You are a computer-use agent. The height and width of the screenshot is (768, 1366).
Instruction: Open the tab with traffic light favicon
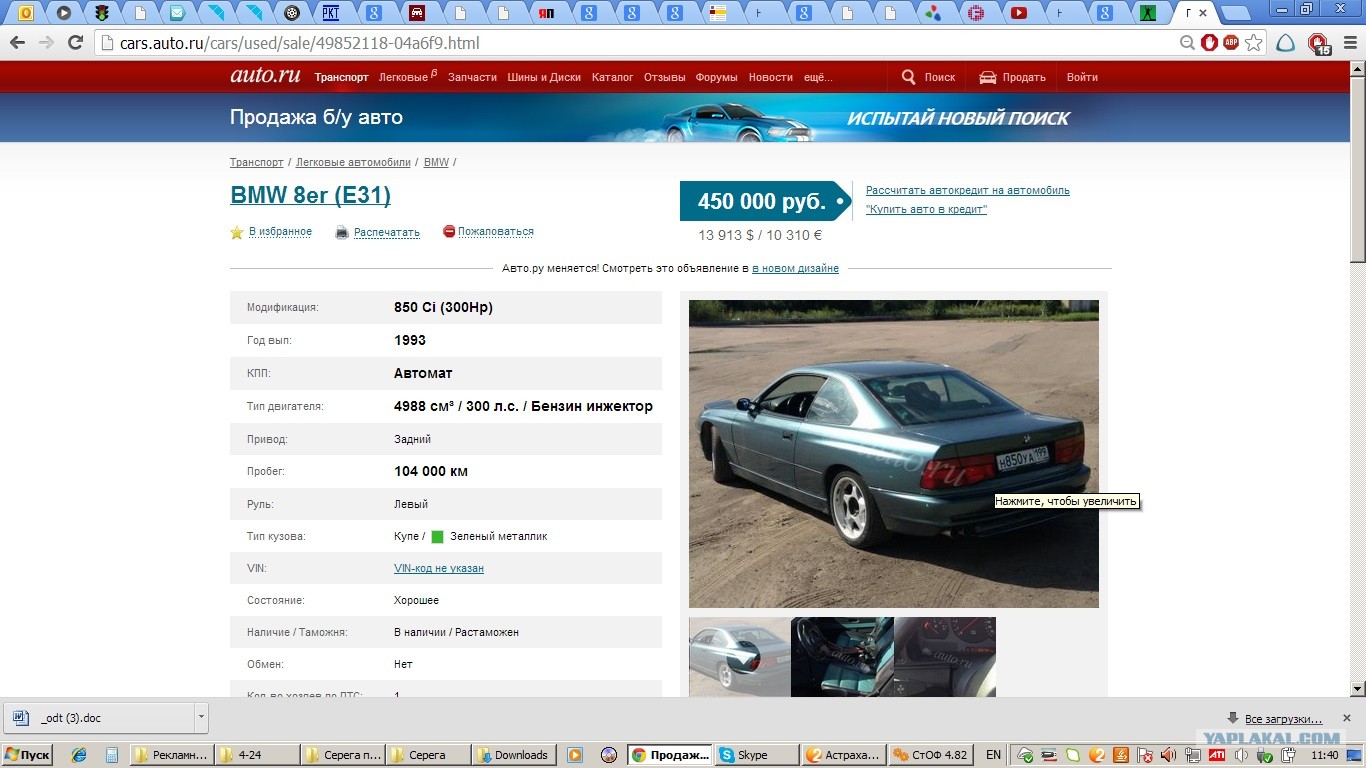(102, 13)
